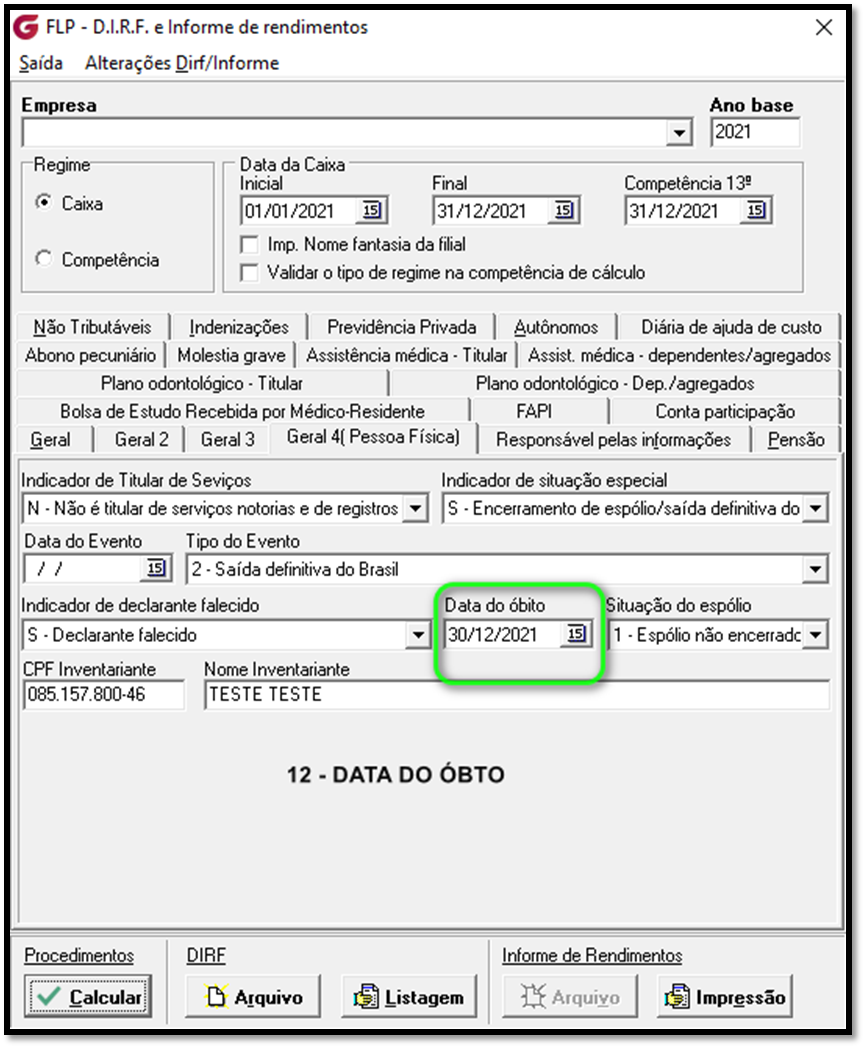Click the Nome Inventariante field
The width and height of the screenshot is (865, 1048).
tap(517, 694)
